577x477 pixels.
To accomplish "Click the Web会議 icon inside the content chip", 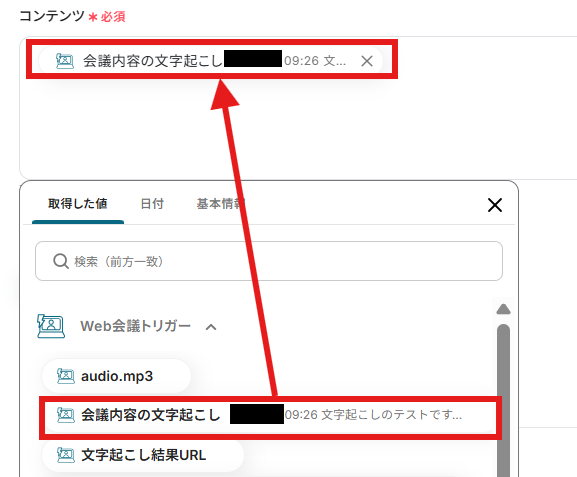I will 64,61.
